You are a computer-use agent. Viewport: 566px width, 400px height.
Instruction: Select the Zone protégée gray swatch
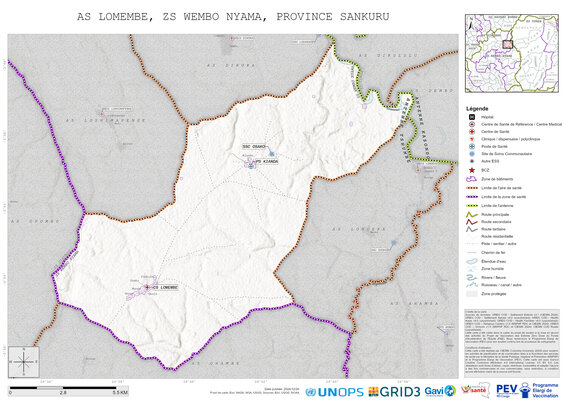471,294
